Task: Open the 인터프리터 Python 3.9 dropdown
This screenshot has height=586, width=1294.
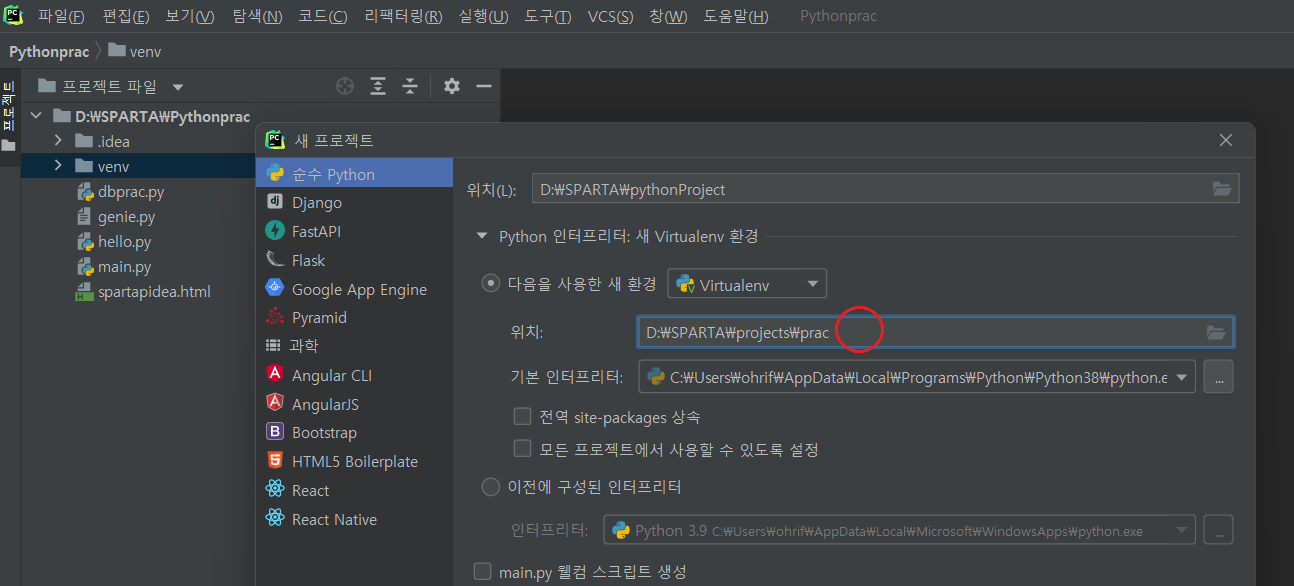Action: (900, 530)
